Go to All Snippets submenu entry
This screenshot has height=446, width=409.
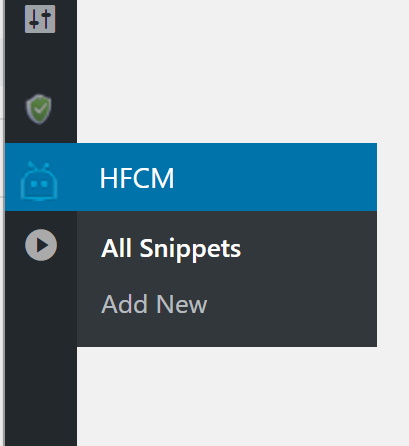click(x=171, y=248)
